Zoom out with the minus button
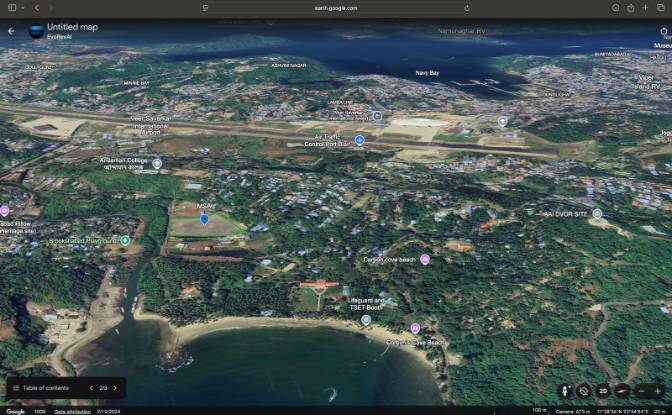Screen dimensions: 672x415 [641, 391]
